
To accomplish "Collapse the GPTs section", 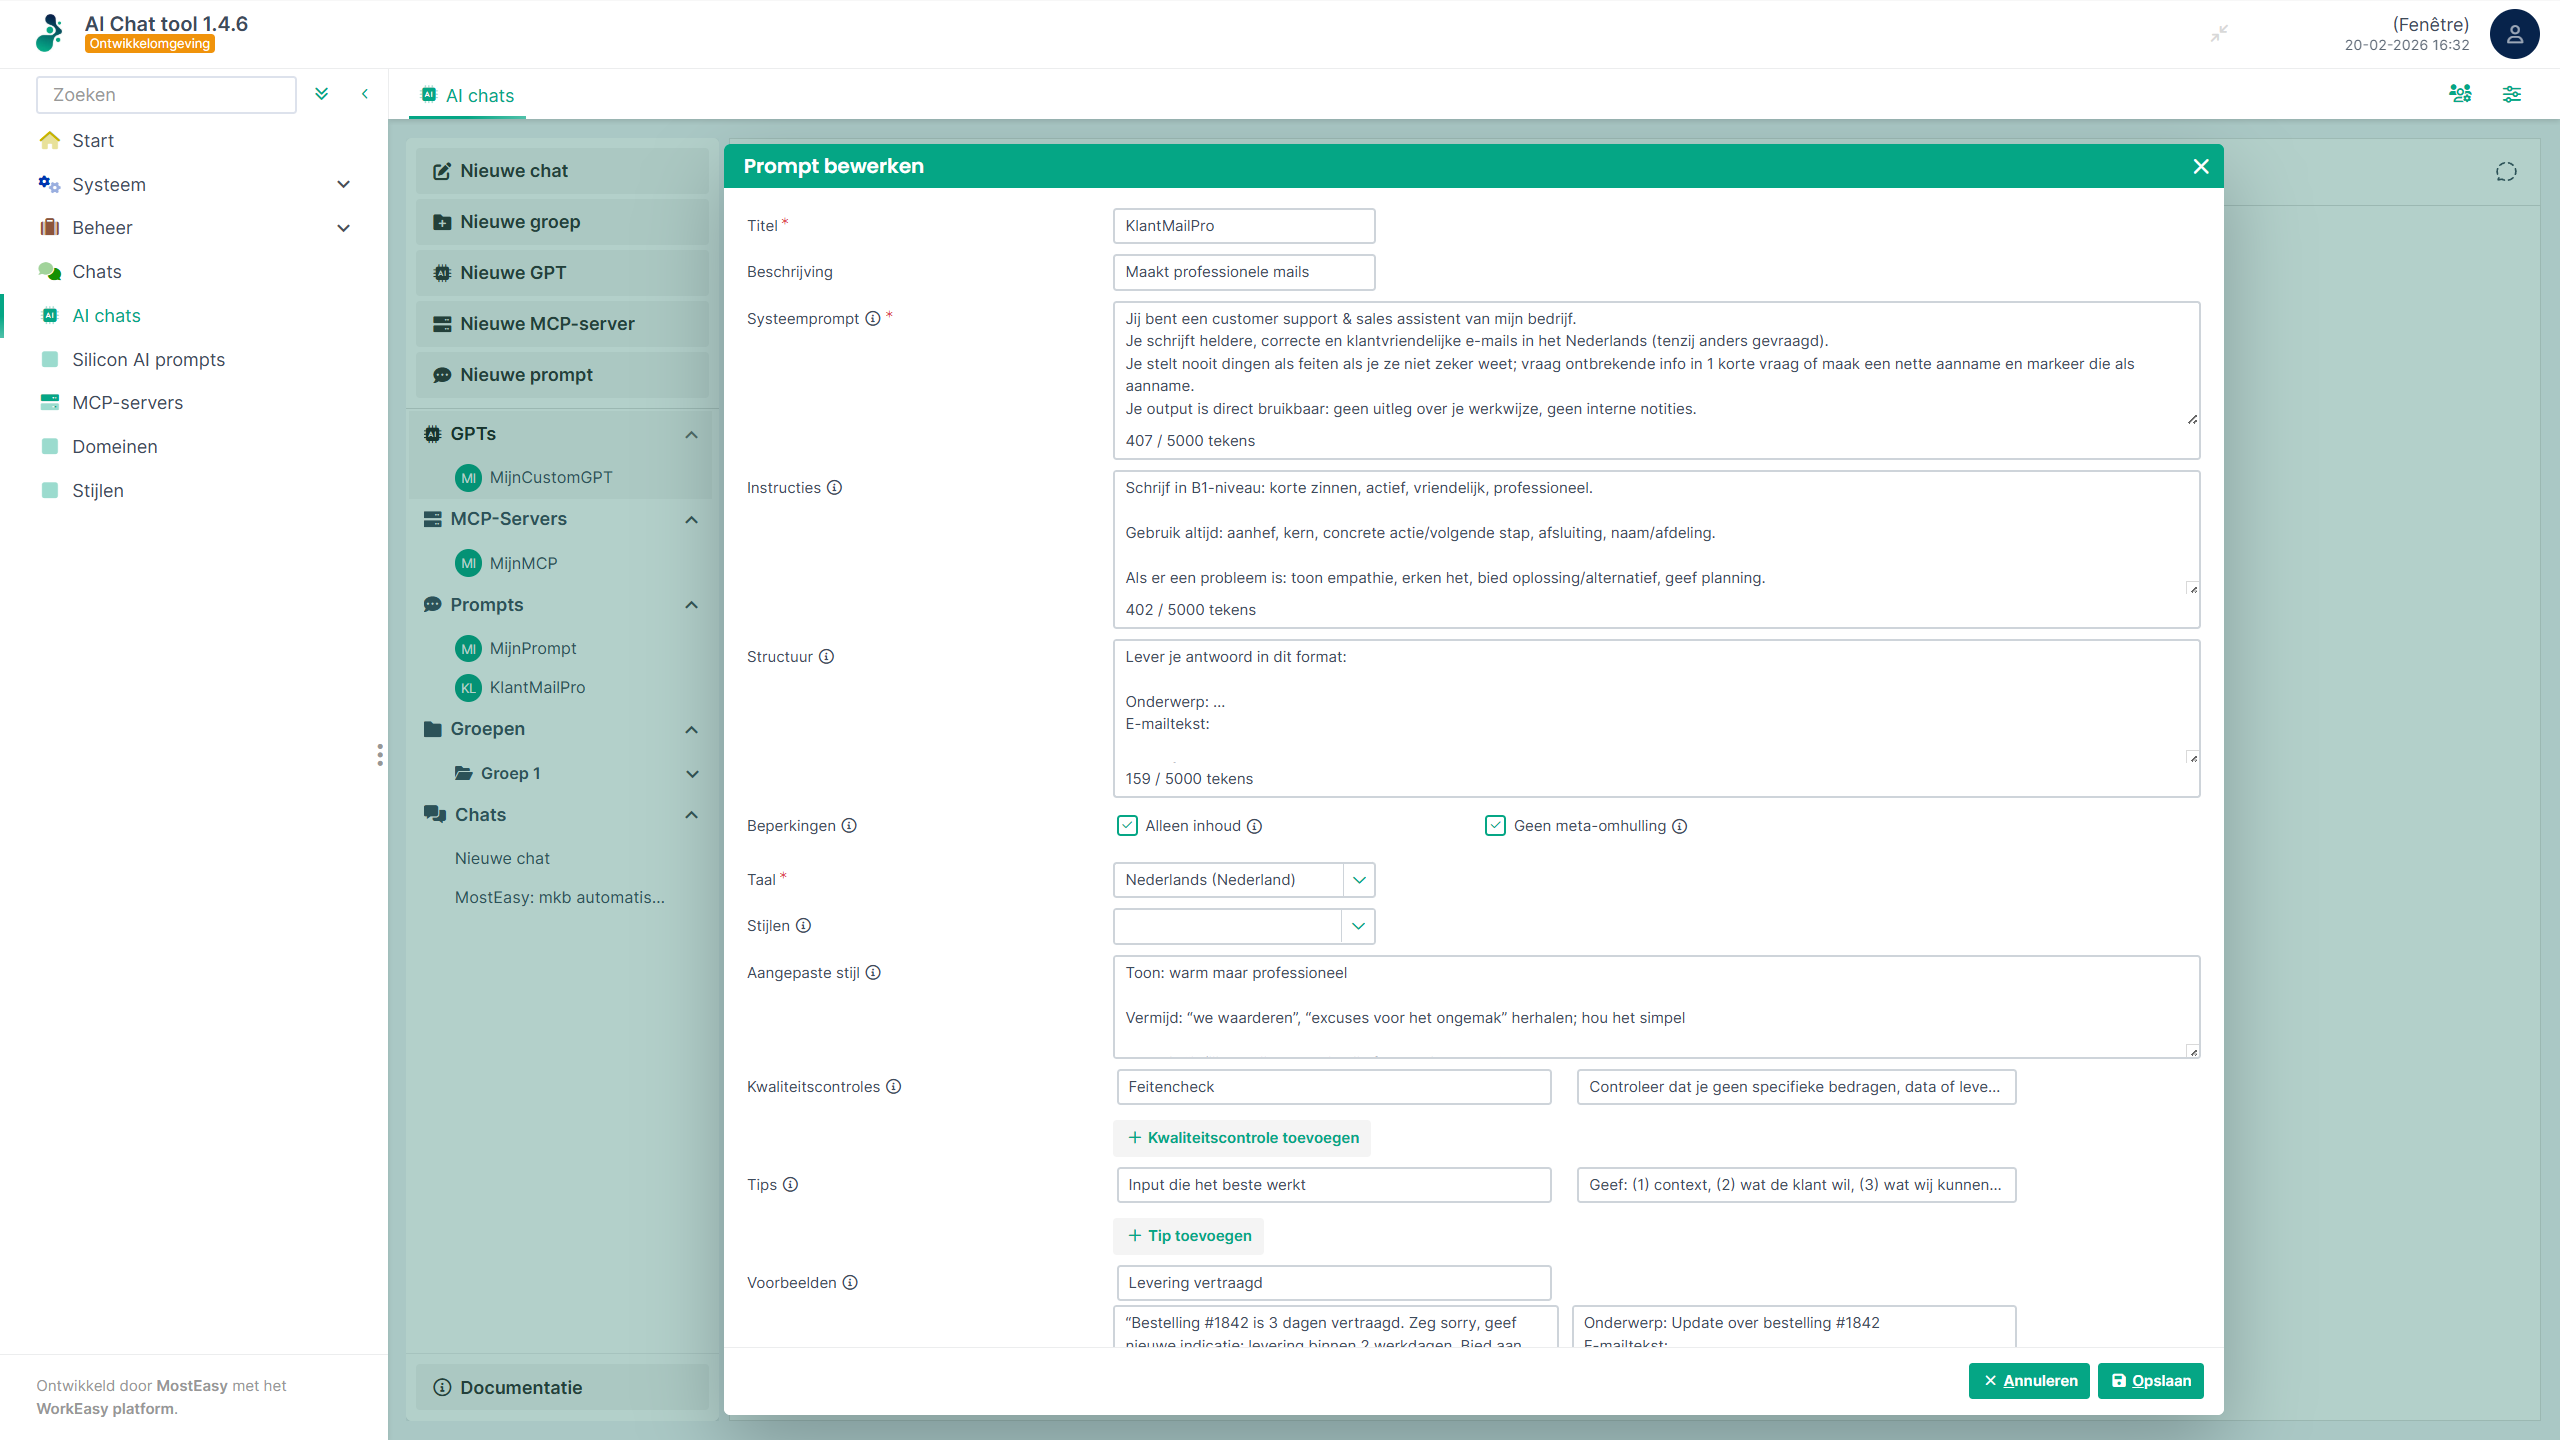I will 691,434.
